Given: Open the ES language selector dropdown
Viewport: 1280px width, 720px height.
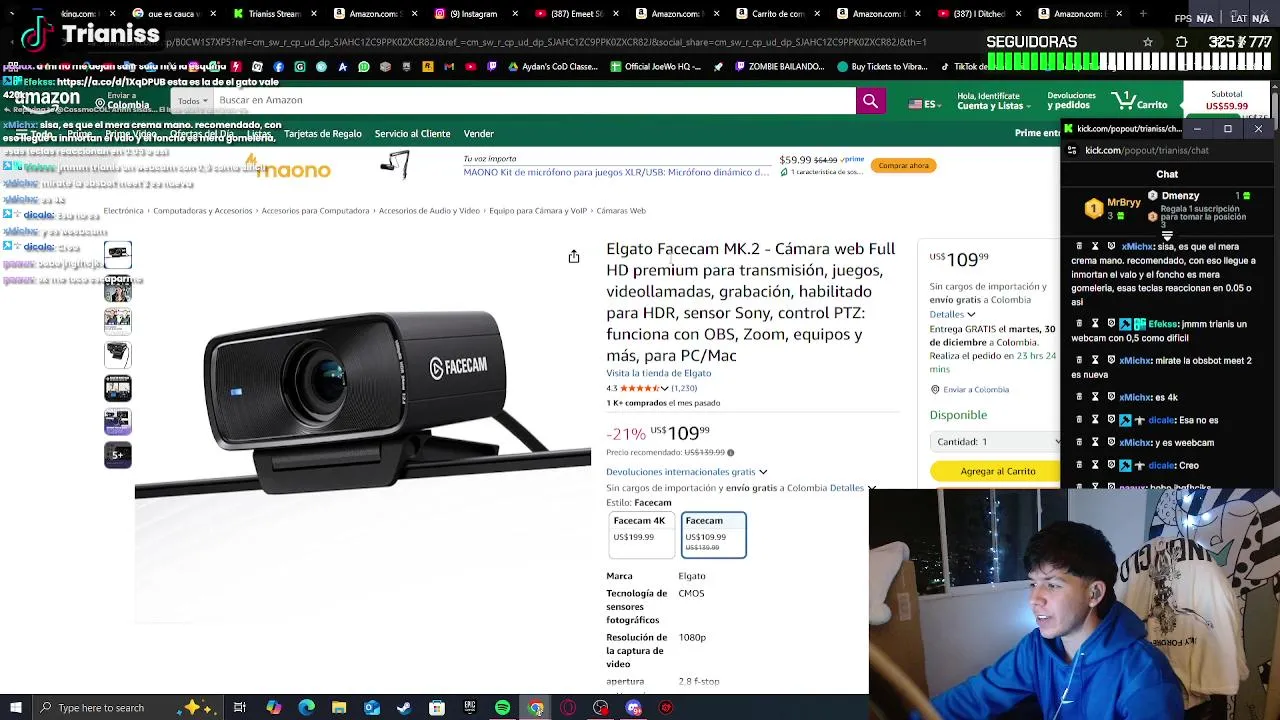Looking at the screenshot, I should pos(925,104).
